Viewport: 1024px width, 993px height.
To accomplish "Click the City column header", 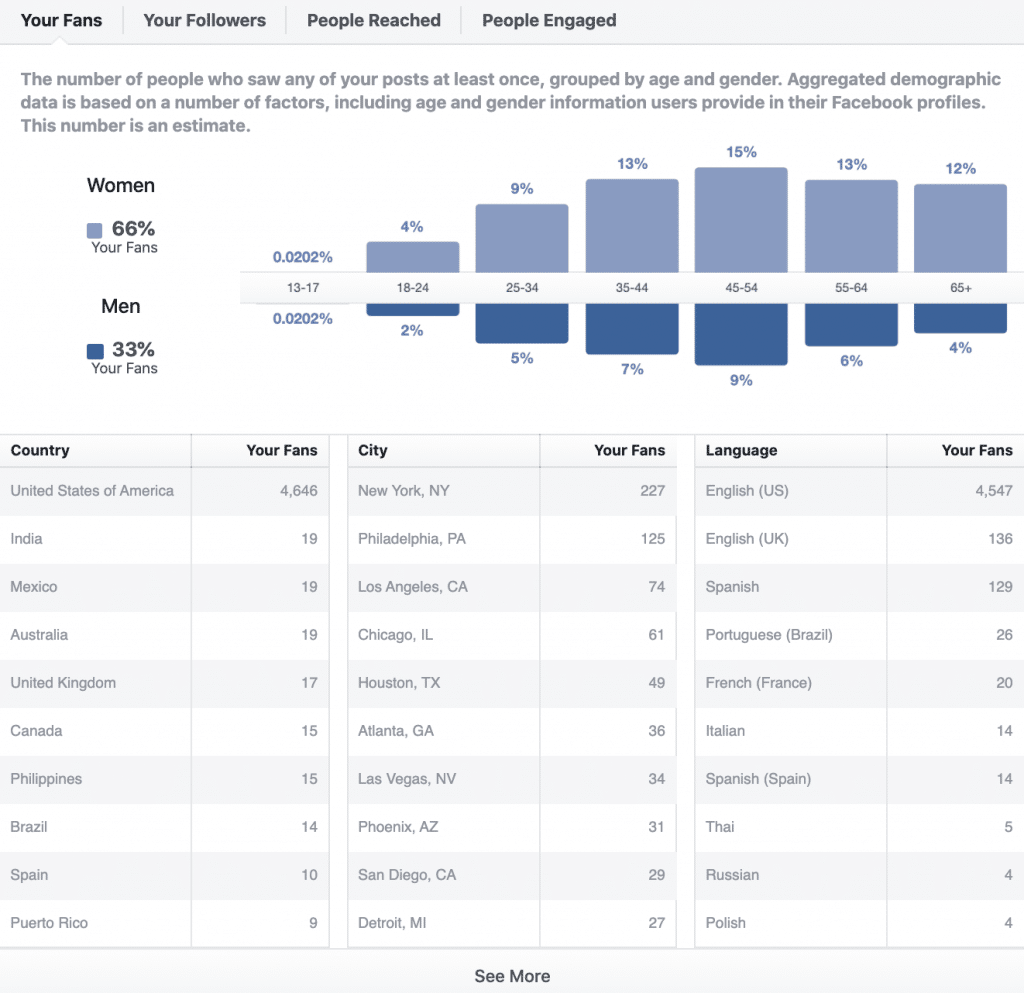I will [373, 451].
